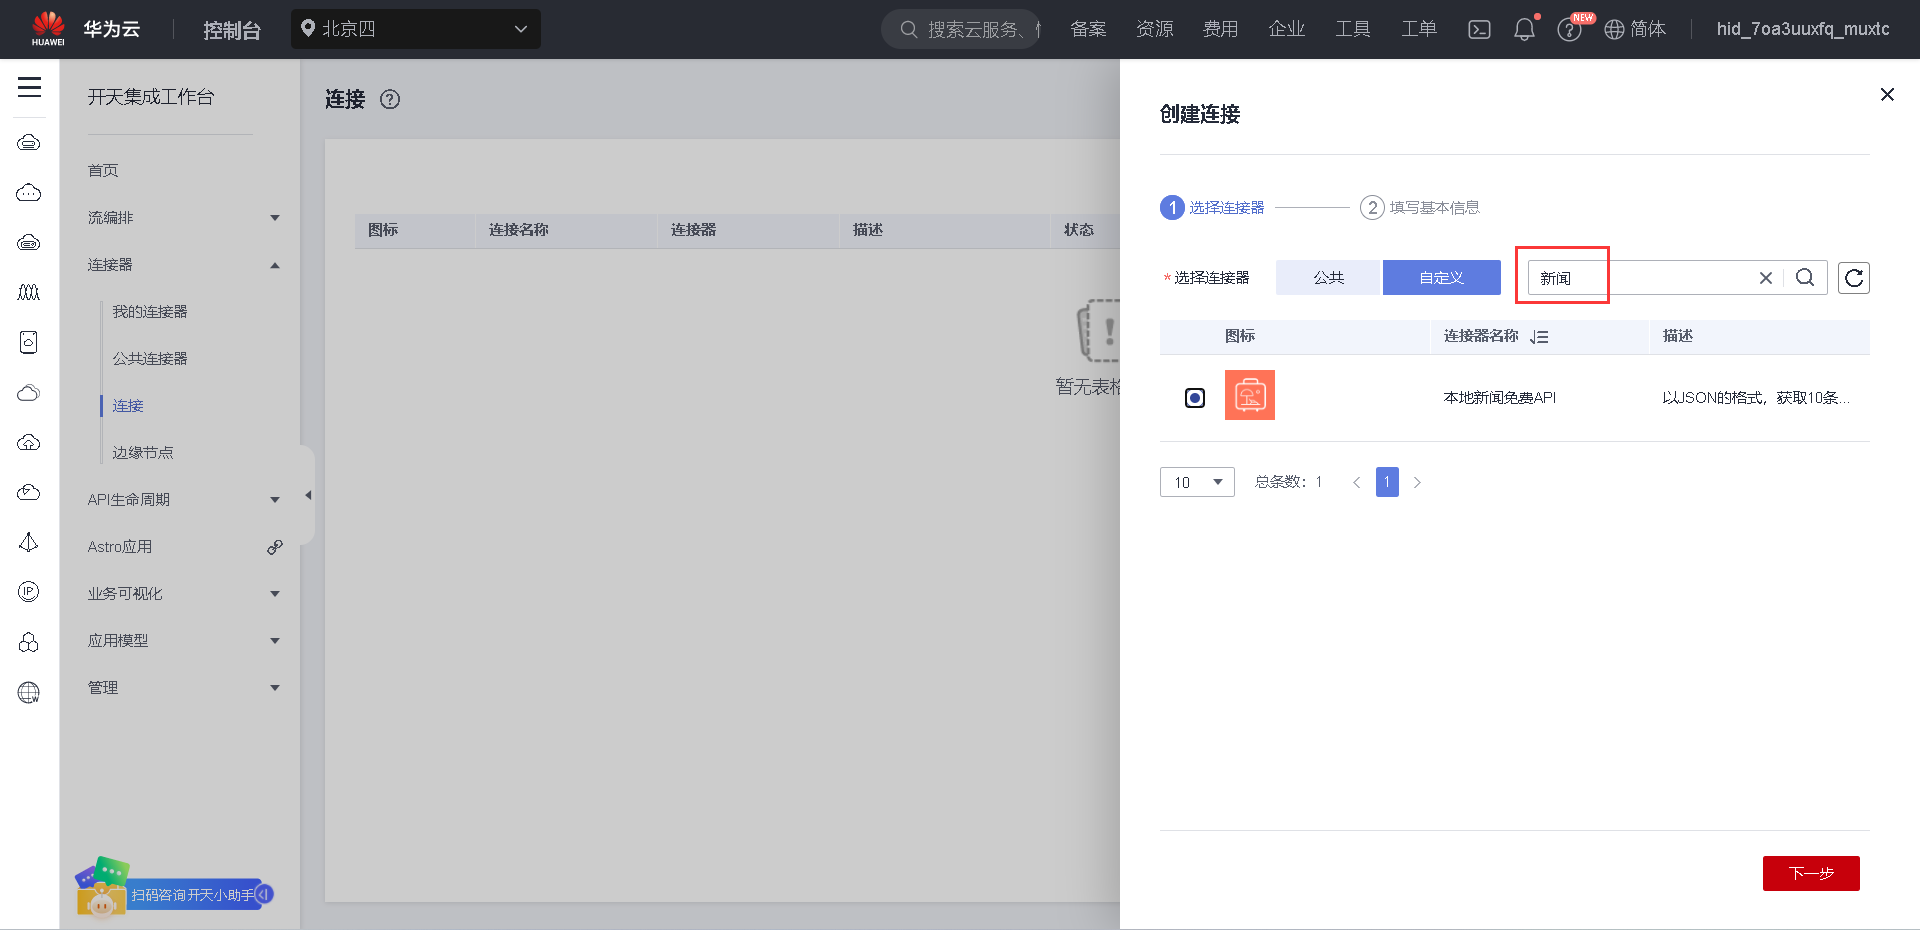
Task: Click the 下一步 button
Action: [x=1811, y=873]
